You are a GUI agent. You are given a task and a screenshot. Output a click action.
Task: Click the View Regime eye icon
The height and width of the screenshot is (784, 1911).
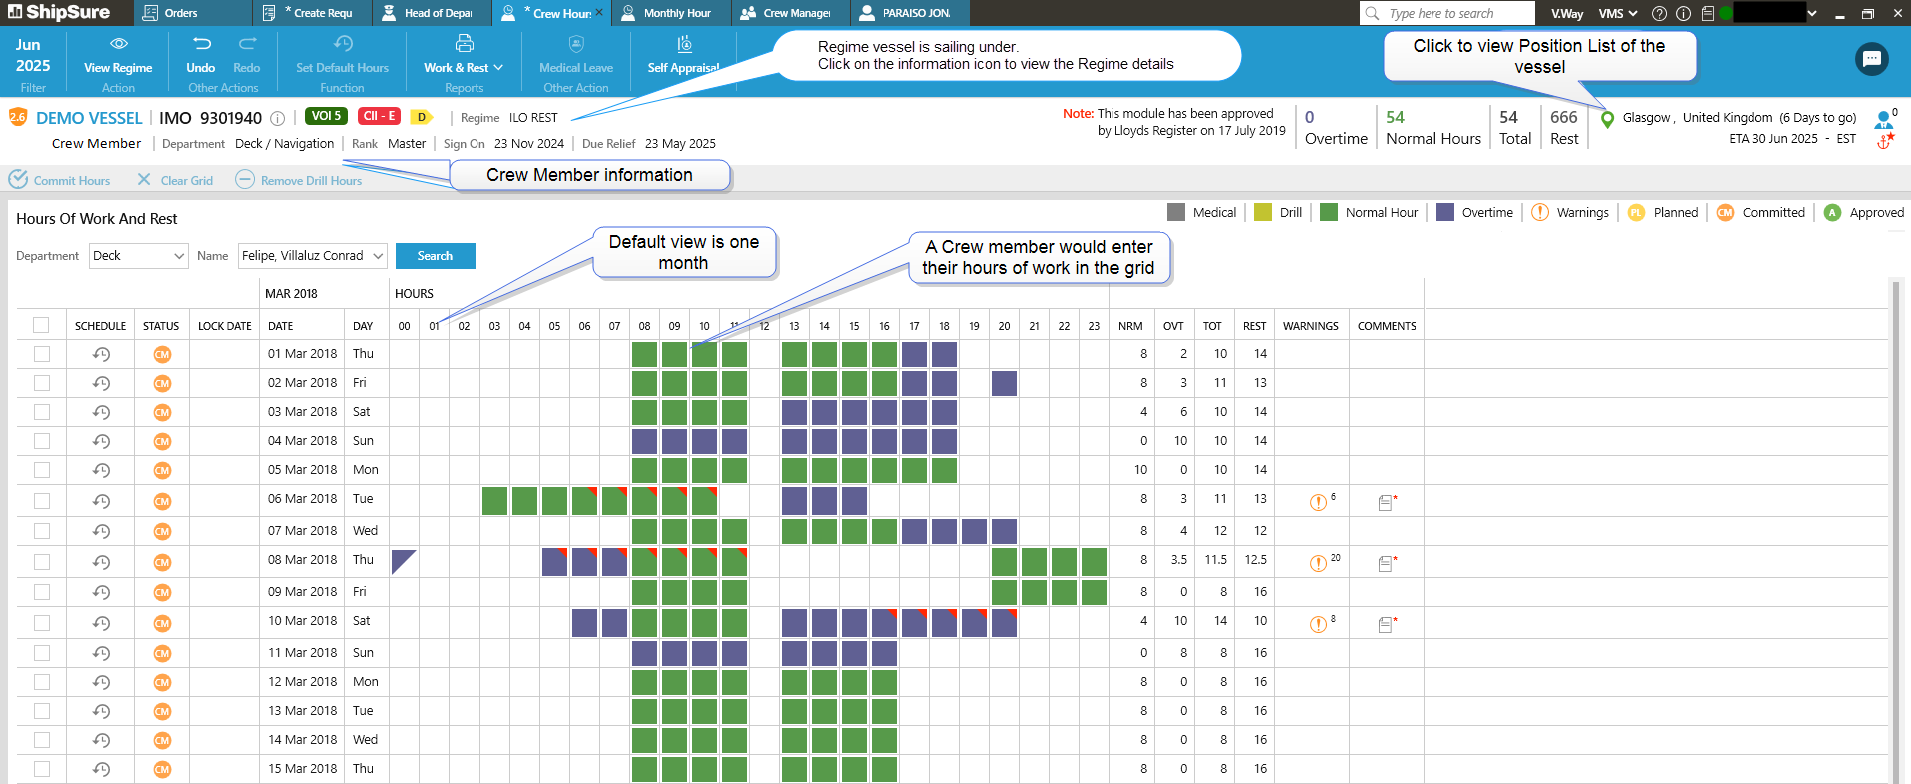118,44
